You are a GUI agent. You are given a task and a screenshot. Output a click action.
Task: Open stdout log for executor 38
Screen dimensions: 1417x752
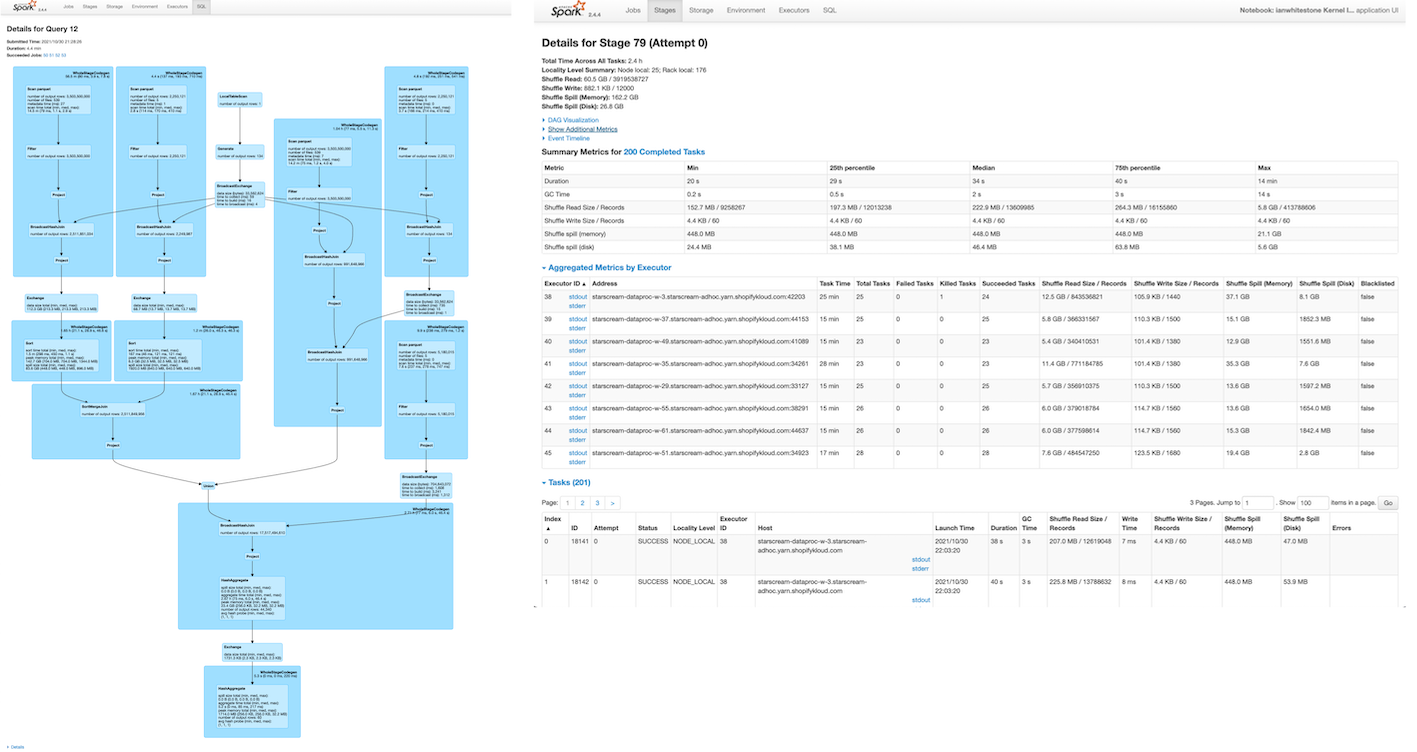click(x=578, y=296)
